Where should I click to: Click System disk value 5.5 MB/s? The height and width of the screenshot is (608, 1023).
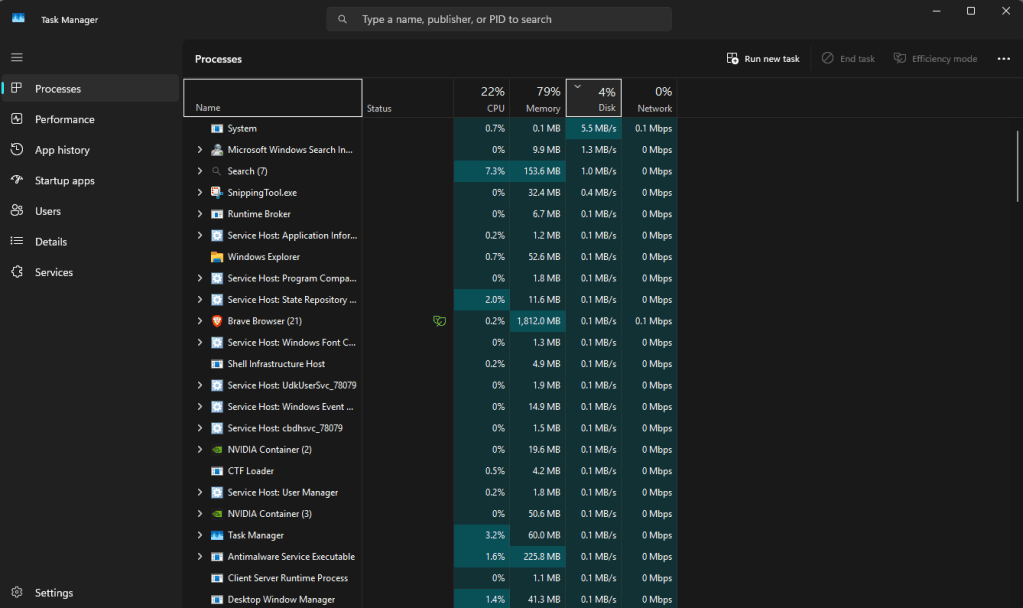pyautogui.click(x=598, y=129)
